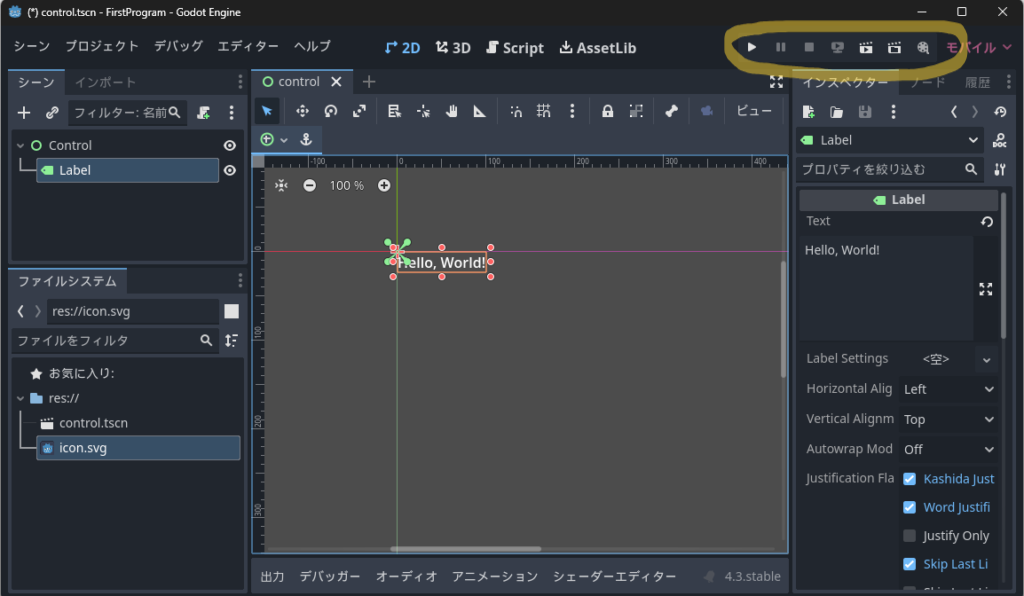
Task: Open the Vertical Alignment dropdown
Action: pyautogui.click(x=949, y=419)
